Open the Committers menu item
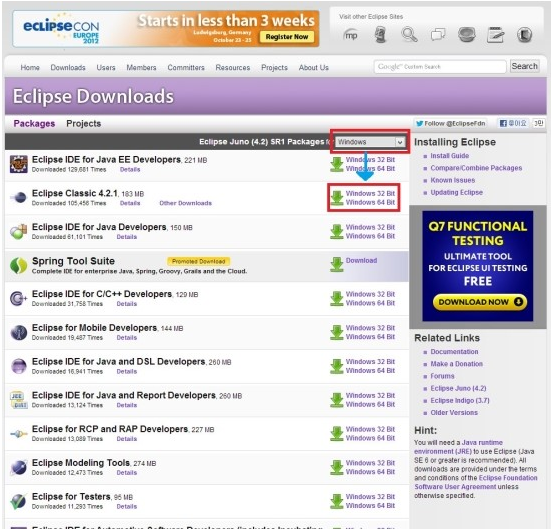This screenshot has width=554, height=532. click(x=186, y=67)
